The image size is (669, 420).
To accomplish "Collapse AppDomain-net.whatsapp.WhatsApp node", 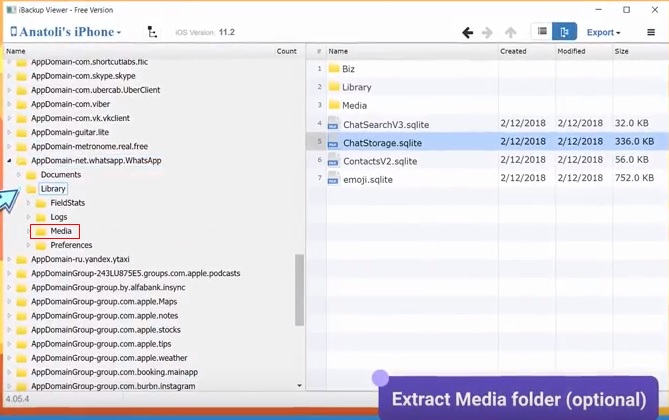I will [x=9, y=161].
